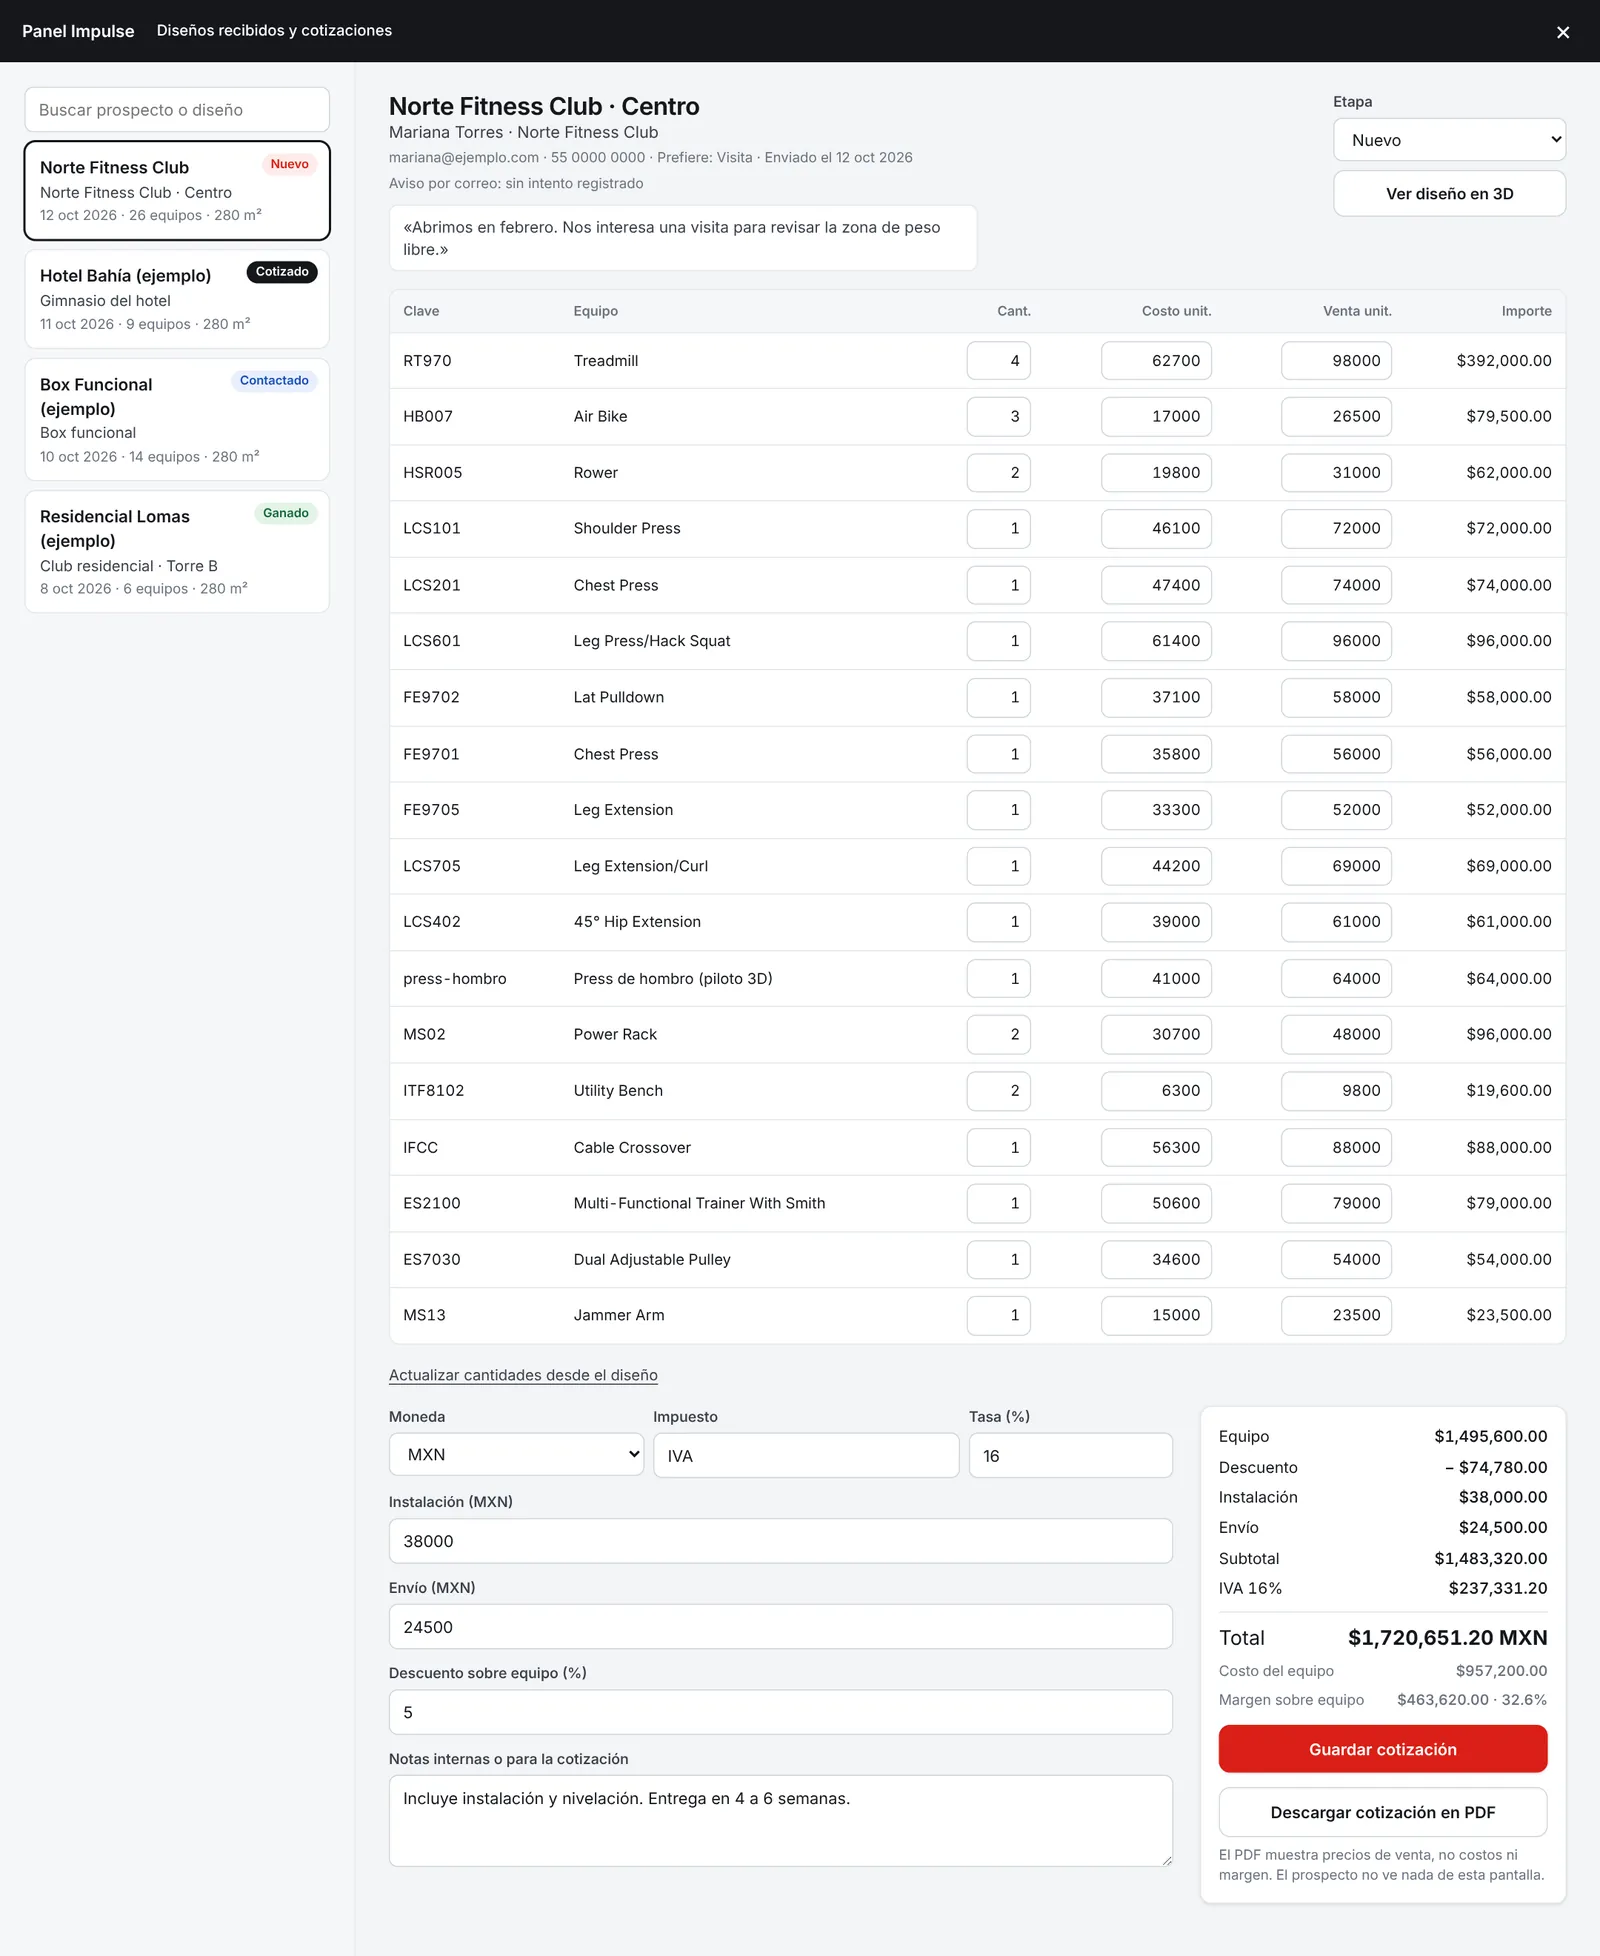
Task: Click the Instalación (MXN) field
Action: (x=780, y=1541)
